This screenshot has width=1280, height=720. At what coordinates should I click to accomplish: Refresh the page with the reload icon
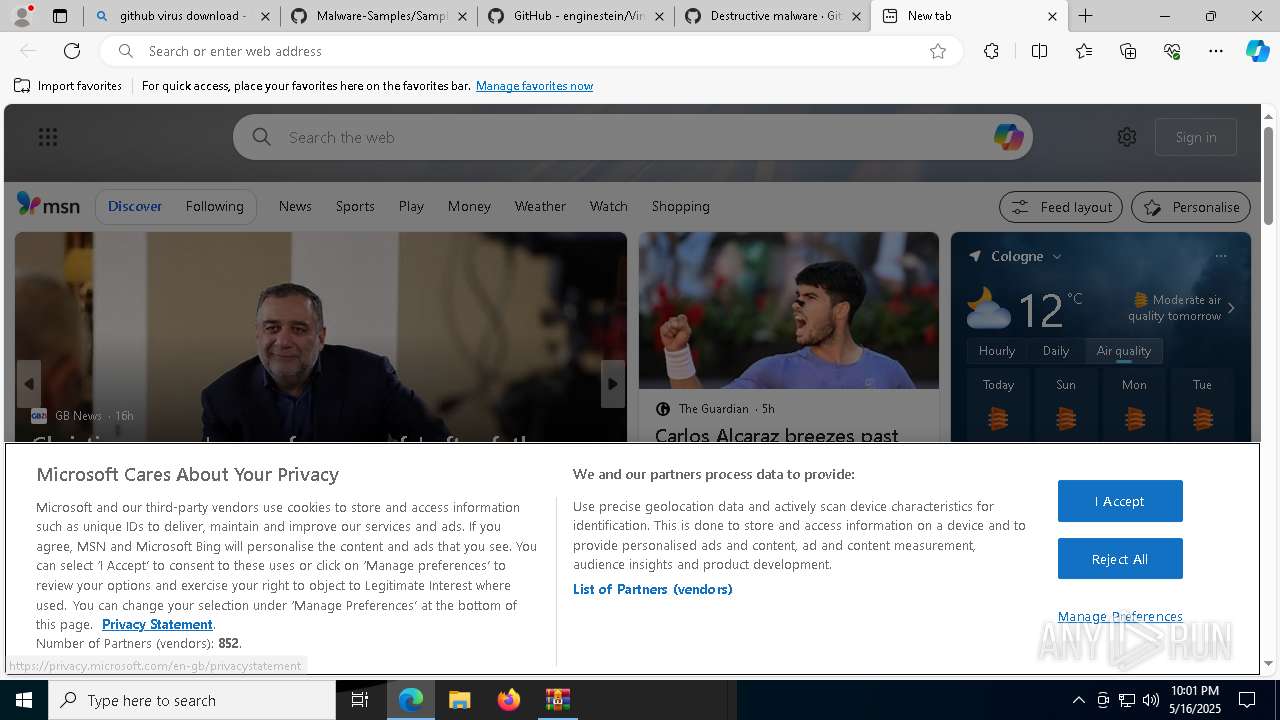pyautogui.click(x=72, y=51)
